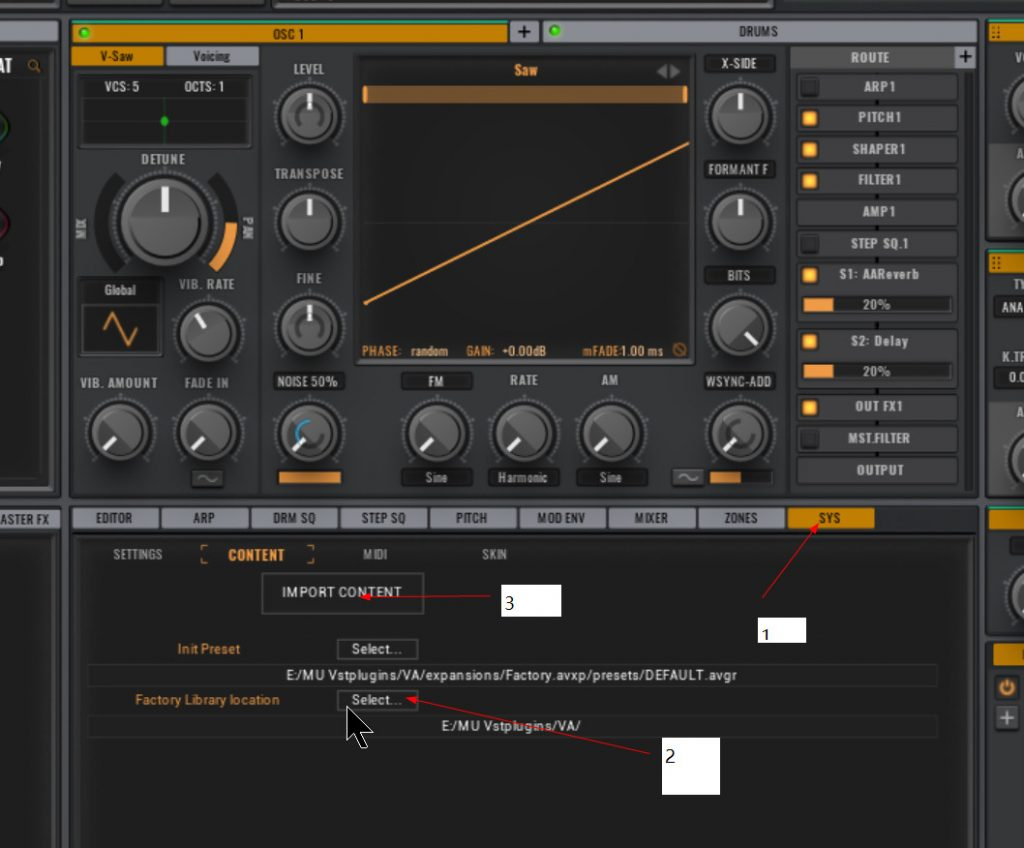
Task: Open the Init Preset Select dialog
Action: click(377, 649)
